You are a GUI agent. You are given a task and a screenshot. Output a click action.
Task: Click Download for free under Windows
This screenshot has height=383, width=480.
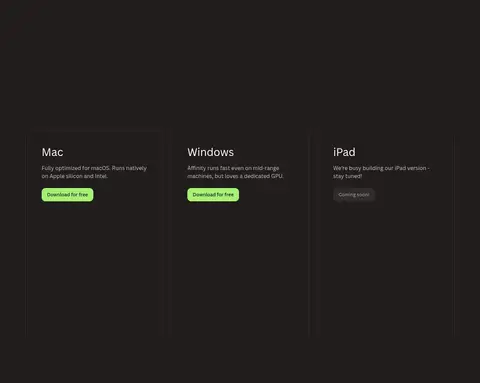213,195
